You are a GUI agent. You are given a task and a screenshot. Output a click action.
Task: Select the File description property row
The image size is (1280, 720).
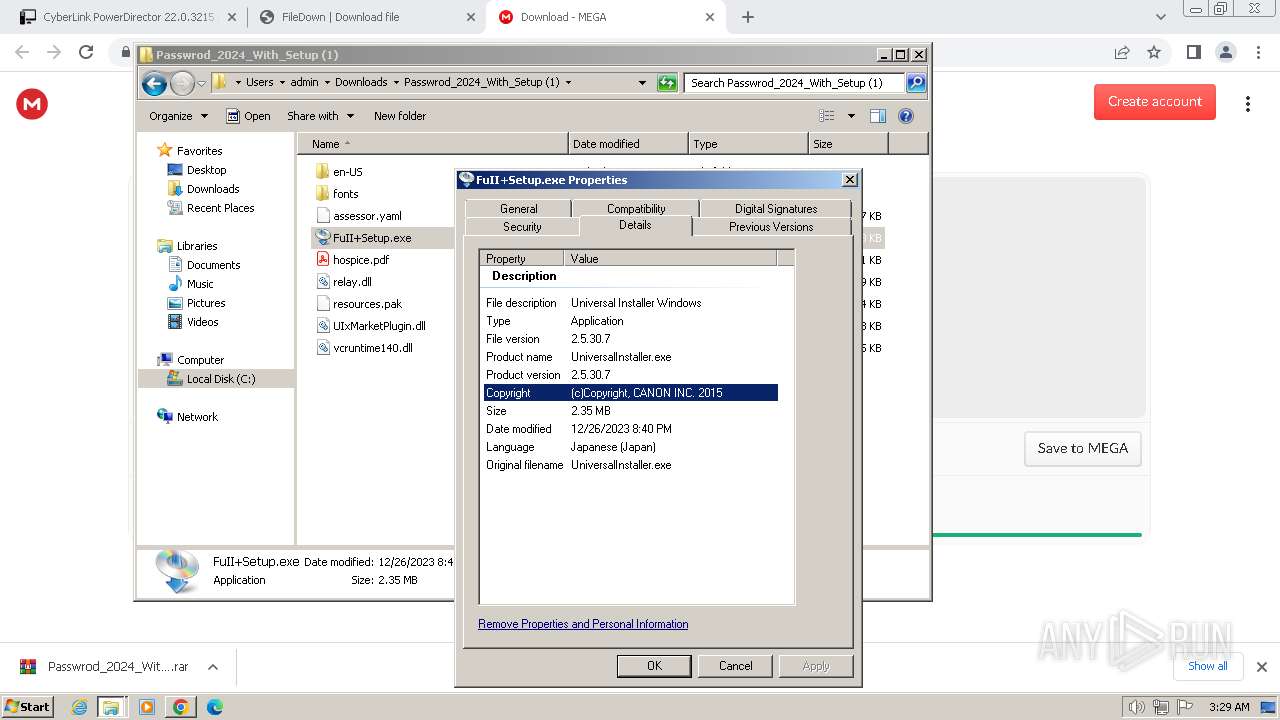pos(631,303)
